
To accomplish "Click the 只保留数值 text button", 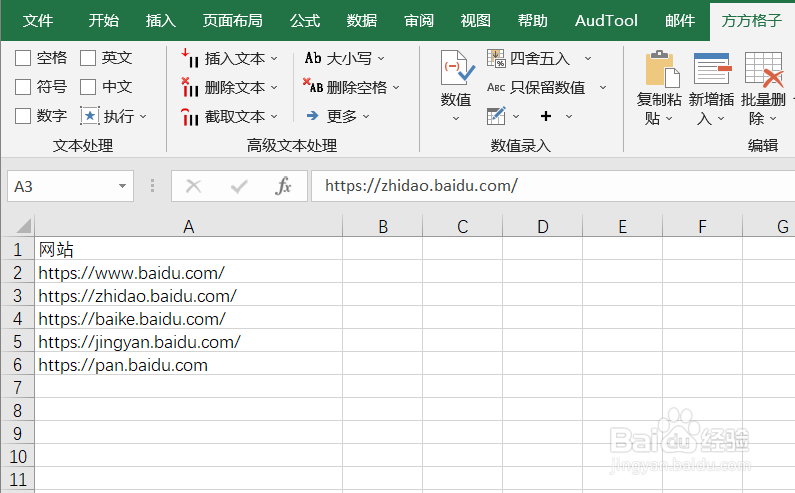I will pos(548,87).
